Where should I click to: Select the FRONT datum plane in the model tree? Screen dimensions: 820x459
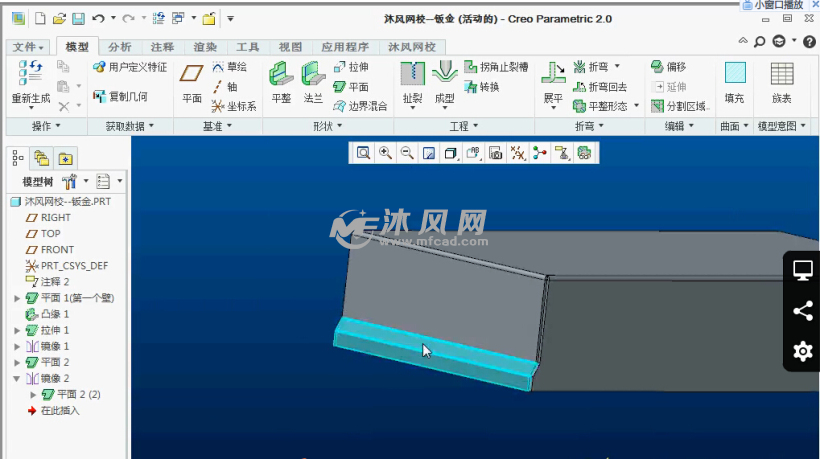pos(57,249)
